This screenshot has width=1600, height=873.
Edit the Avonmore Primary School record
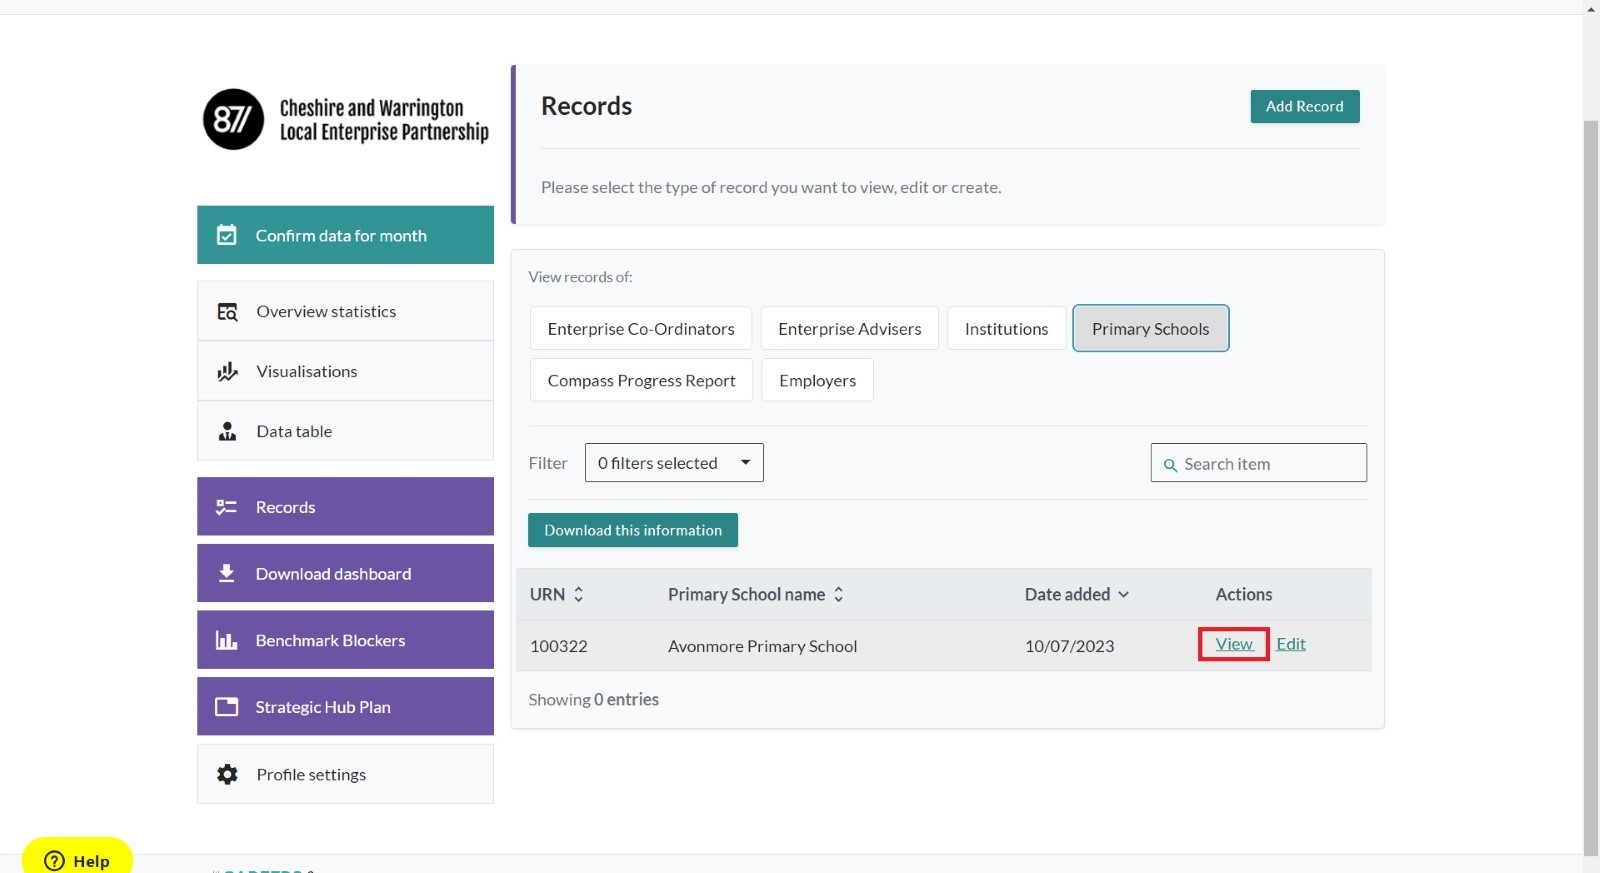pos(1291,644)
